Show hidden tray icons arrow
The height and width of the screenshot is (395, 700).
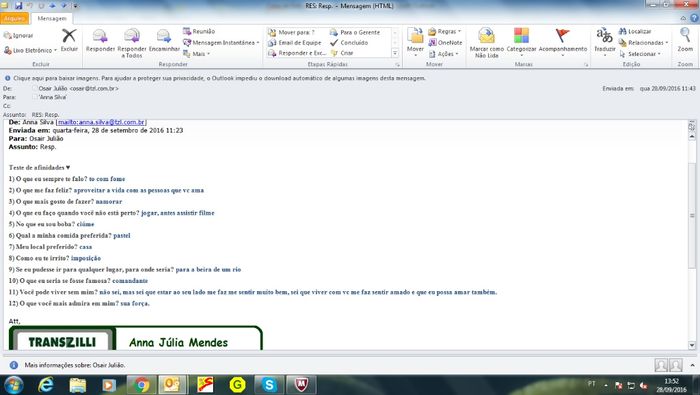[x=606, y=385]
